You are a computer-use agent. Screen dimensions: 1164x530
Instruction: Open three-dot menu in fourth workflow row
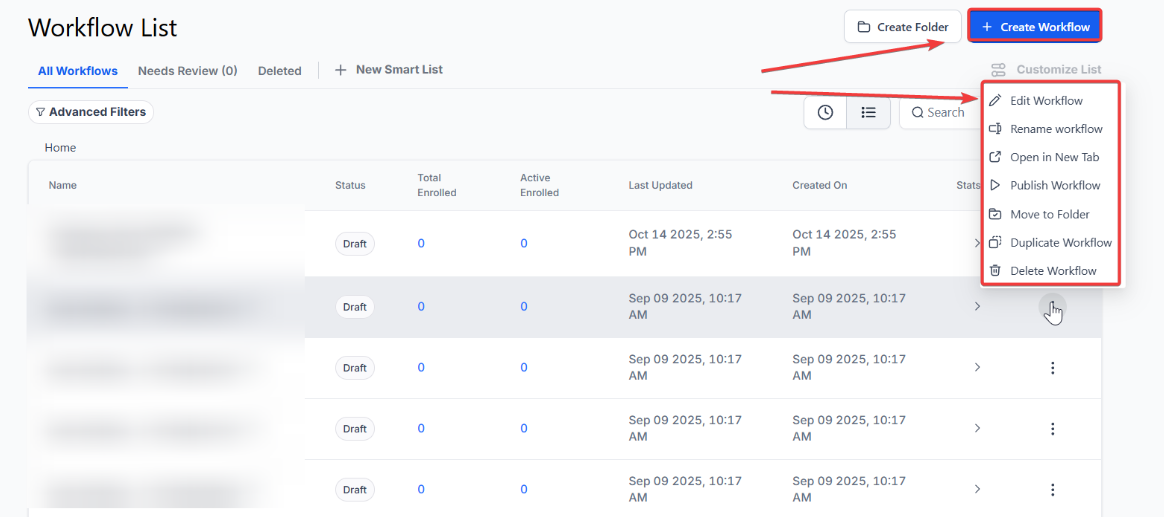1052,429
